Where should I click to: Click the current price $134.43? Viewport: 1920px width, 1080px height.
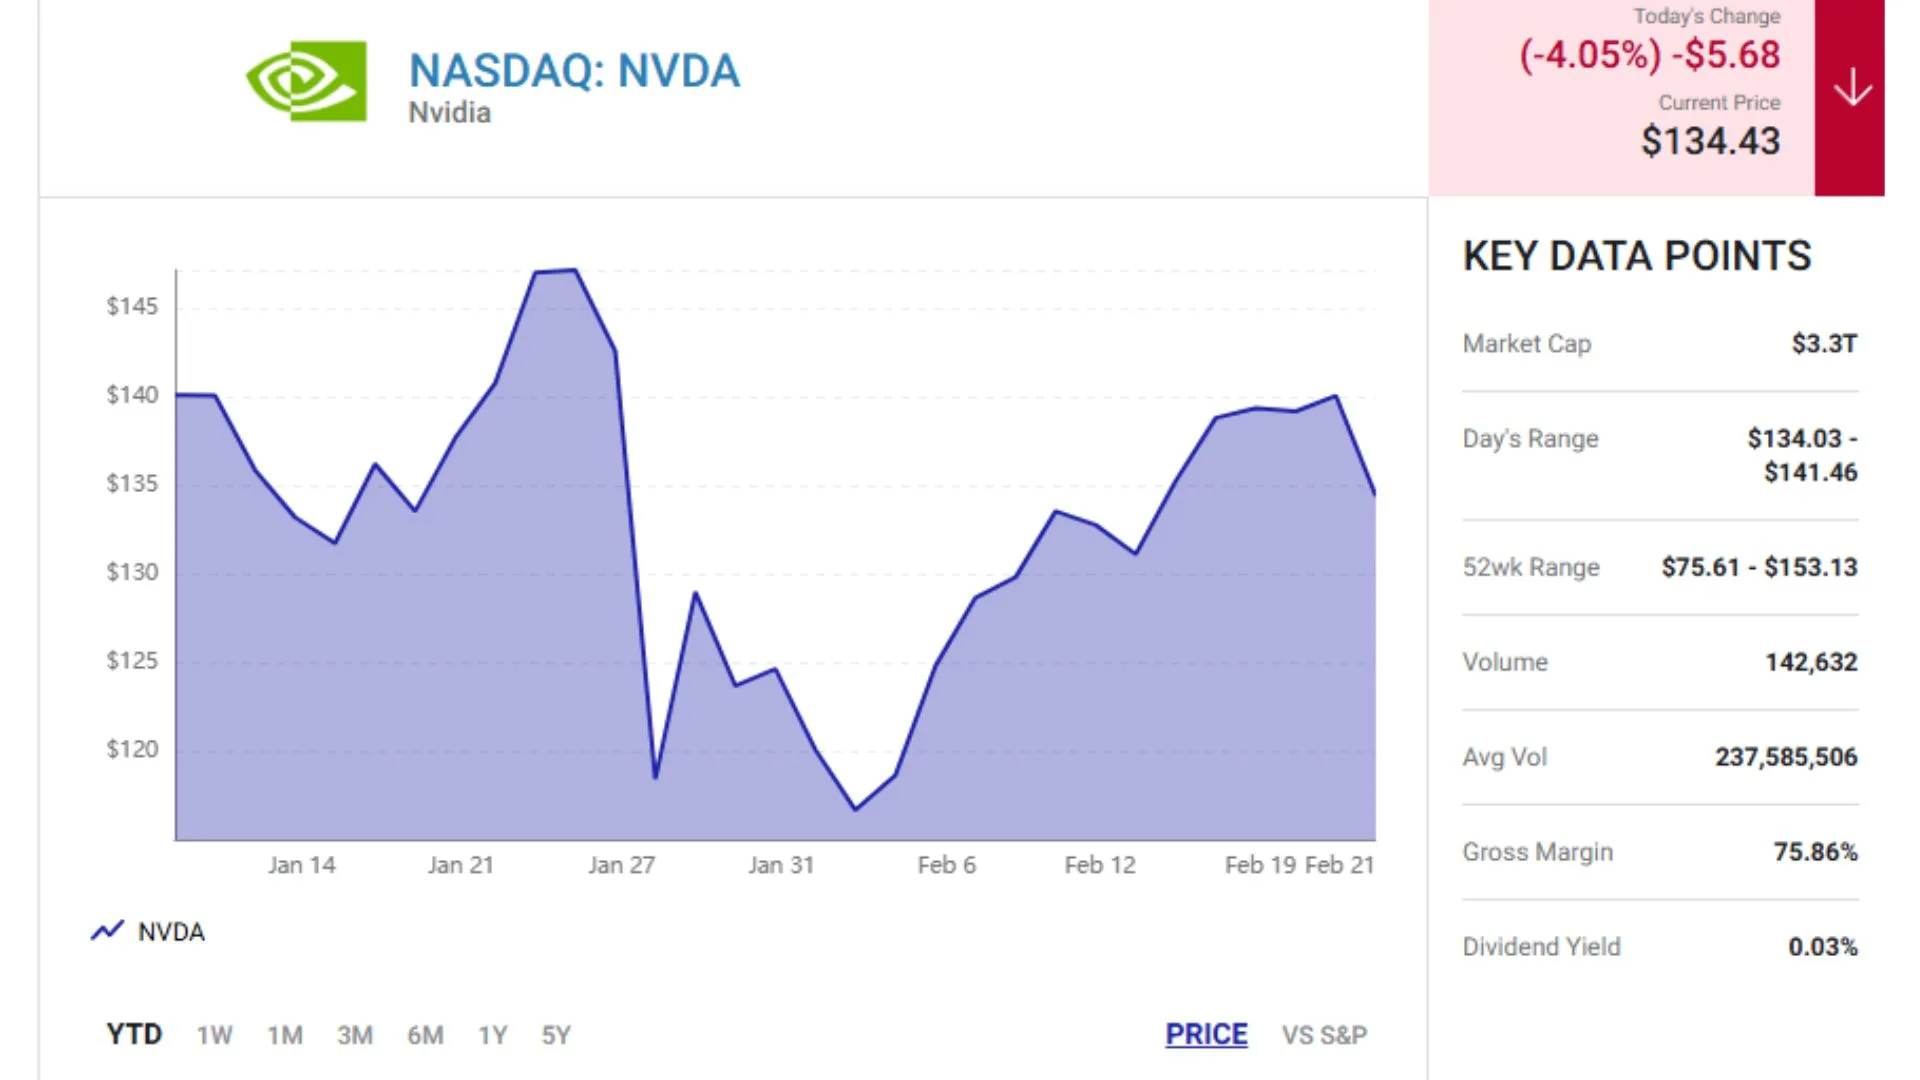1711,141
